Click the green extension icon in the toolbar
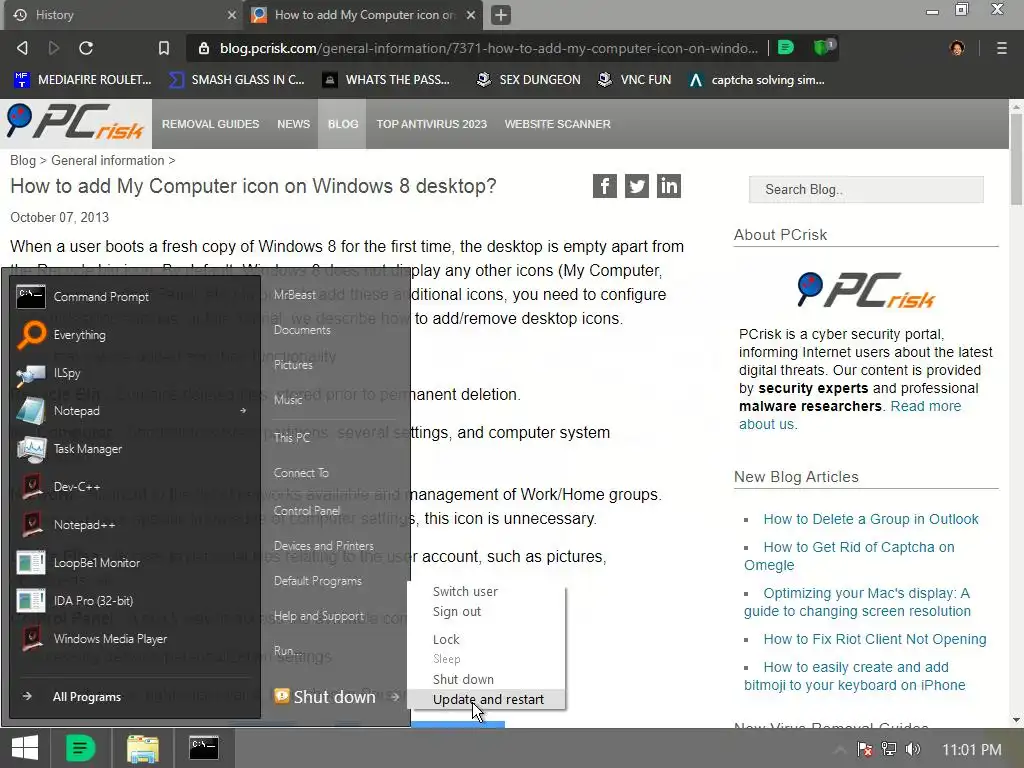The width and height of the screenshot is (1024, 768). pyautogui.click(x=786, y=47)
